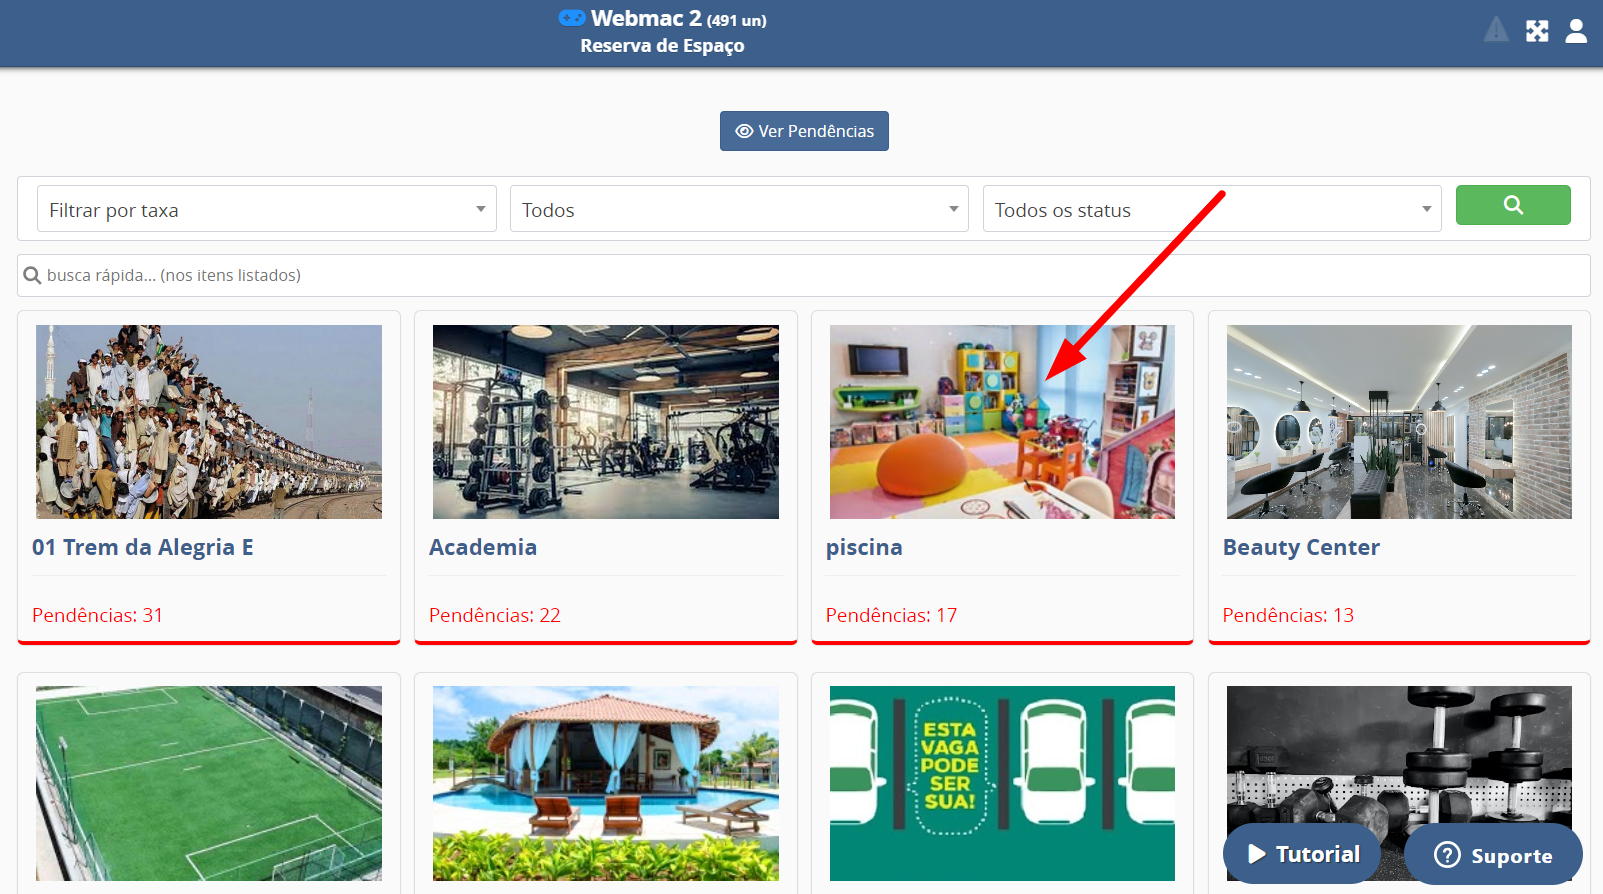Screen dimensions: 1603x894
Task: Open the Todos dropdown
Action: (x=739, y=210)
